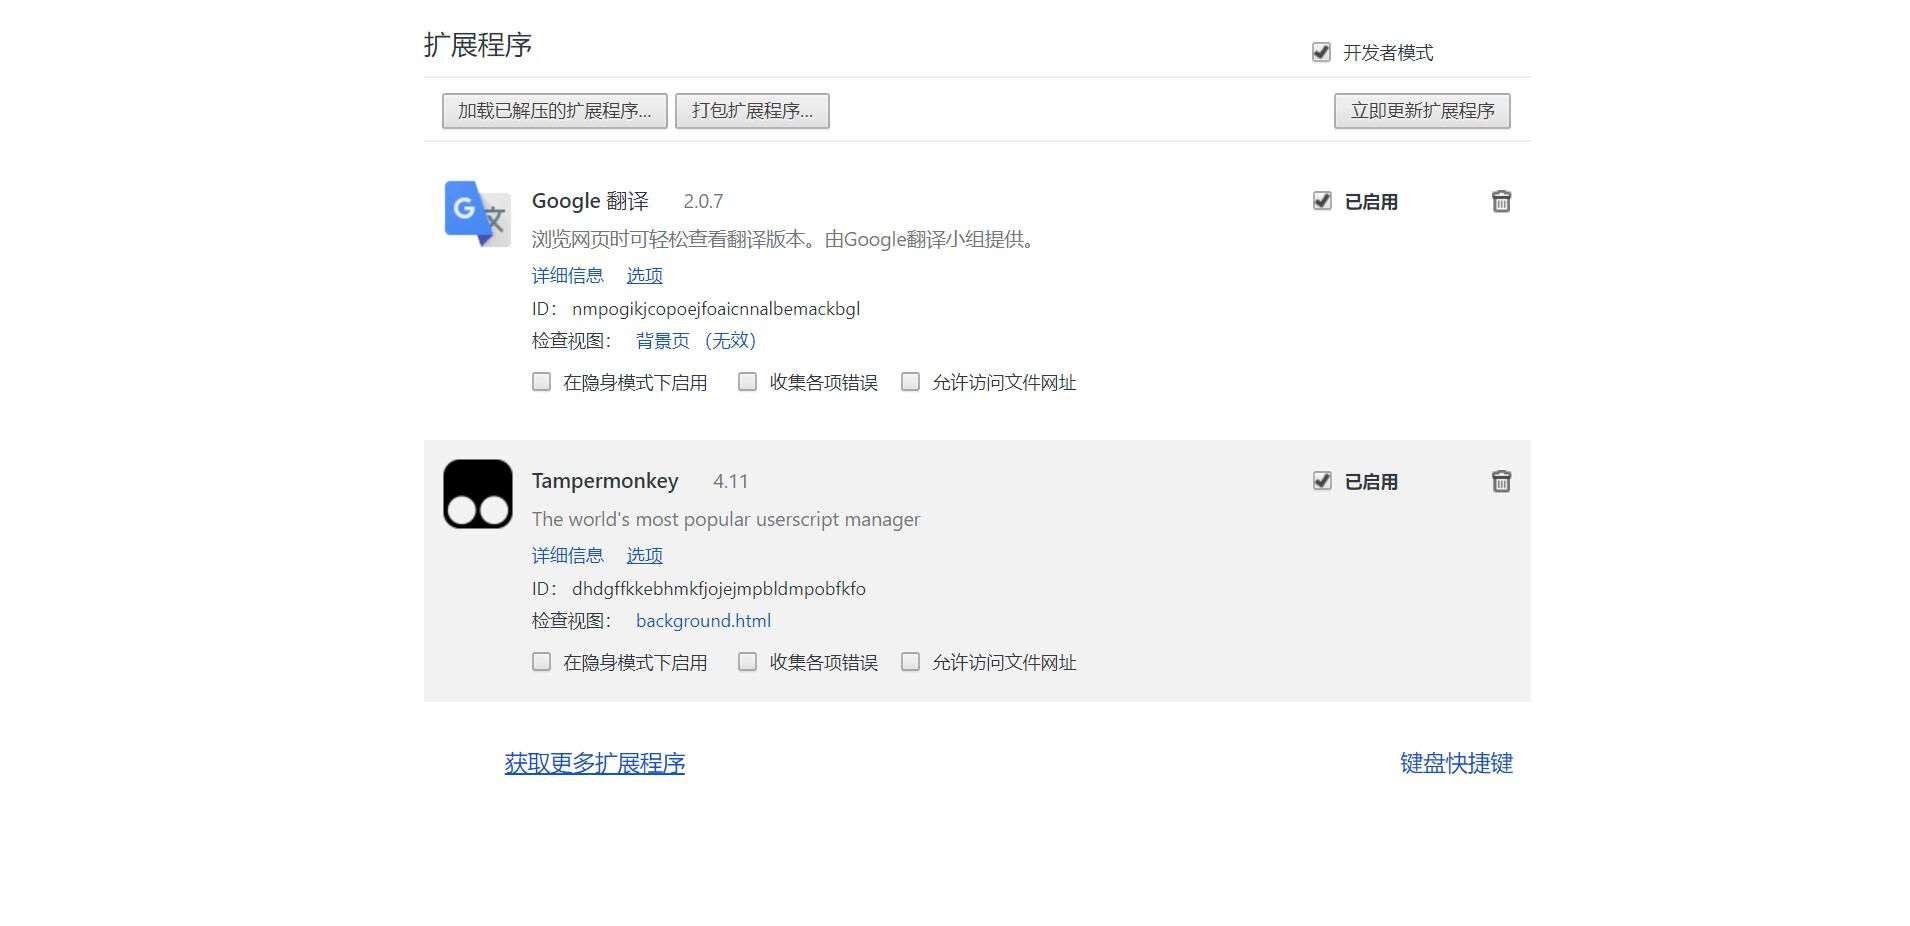Allow file URL access for Google 翻译
The image size is (1910, 926).
click(910, 382)
